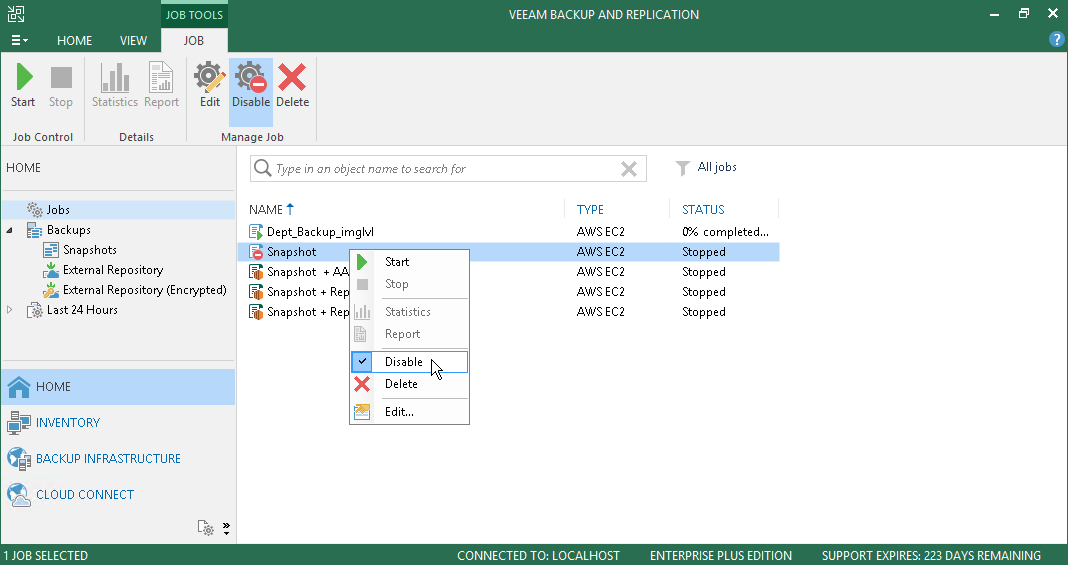The width and height of the screenshot is (1068, 565).
Task: Click the navigation pane configure icon
Action: coord(206,528)
